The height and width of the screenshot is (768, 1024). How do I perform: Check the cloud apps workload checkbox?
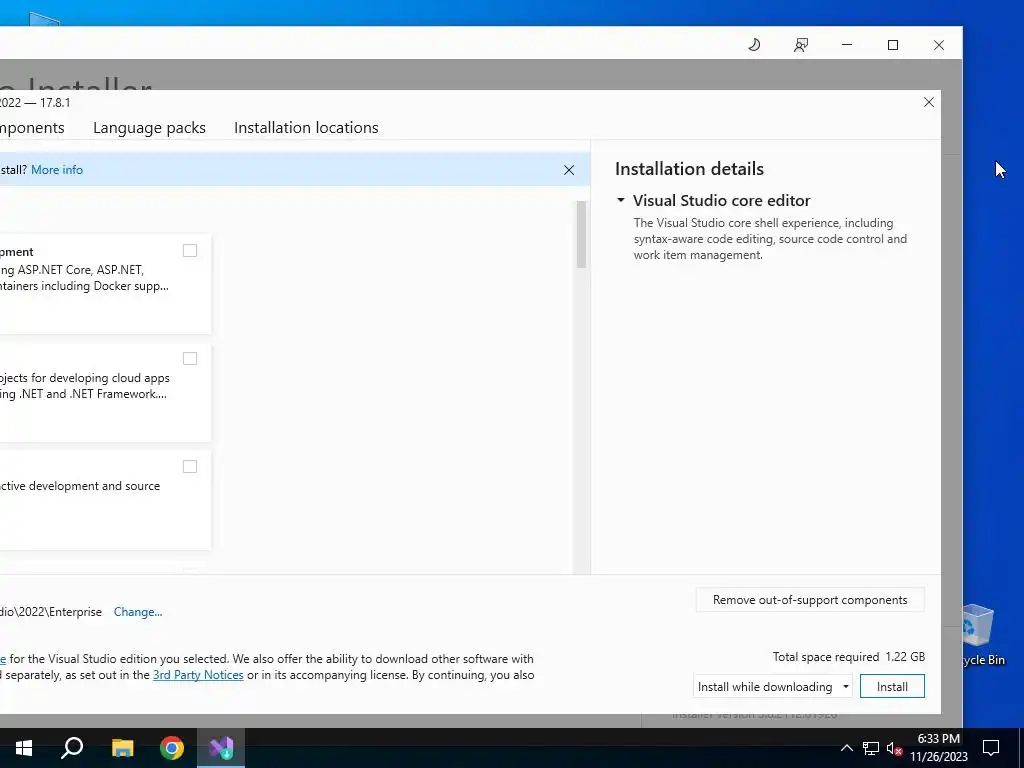pos(190,359)
